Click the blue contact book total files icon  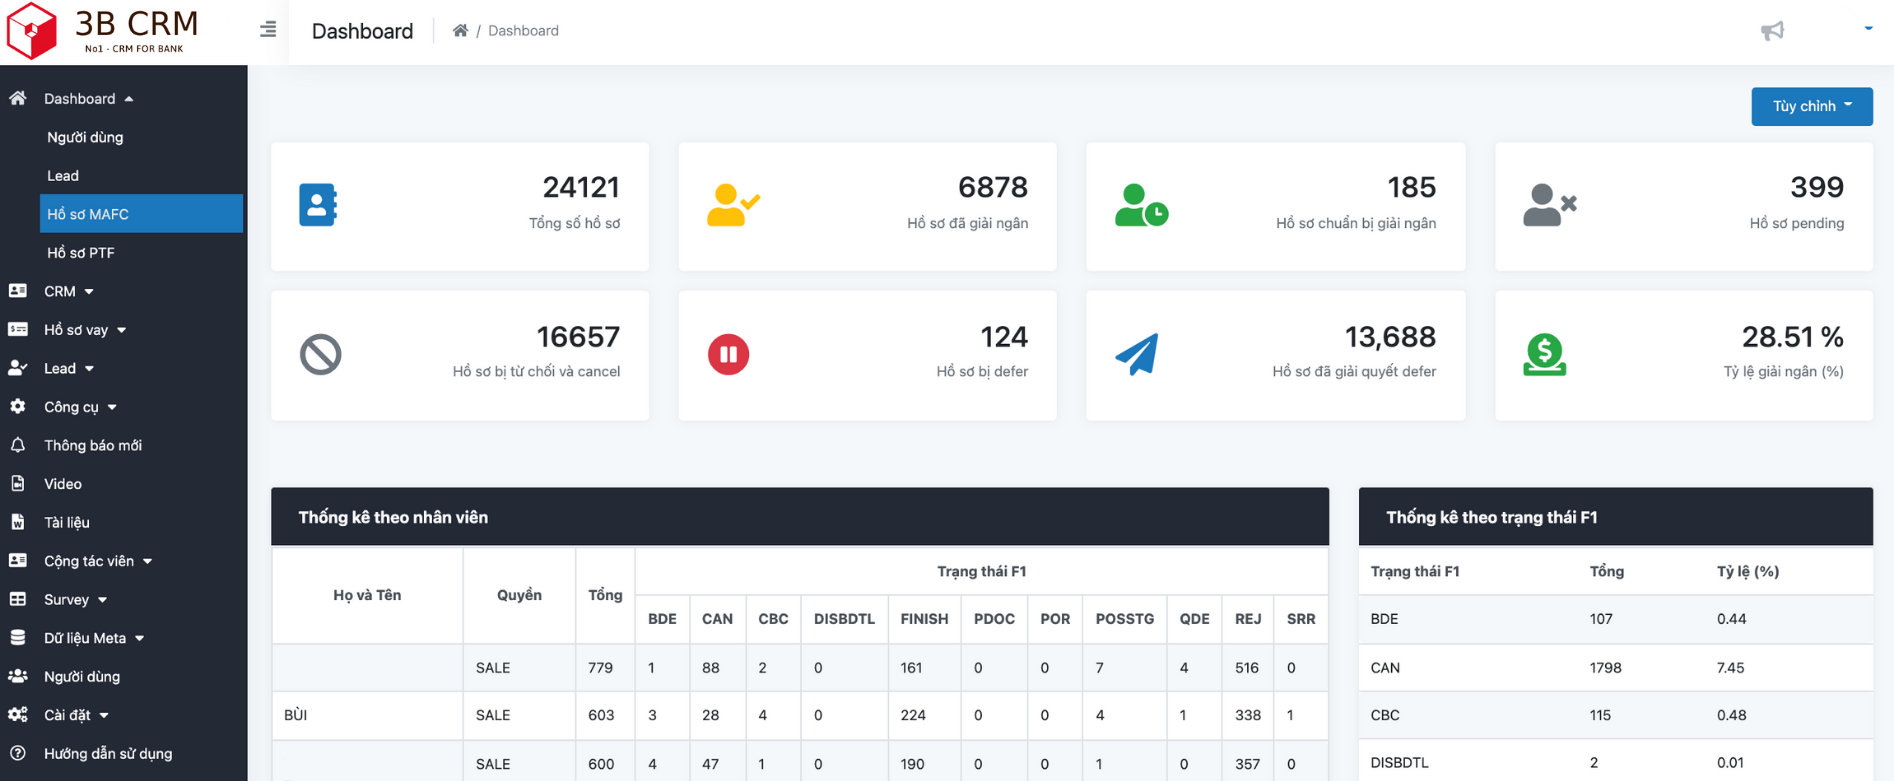click(318, 205)
